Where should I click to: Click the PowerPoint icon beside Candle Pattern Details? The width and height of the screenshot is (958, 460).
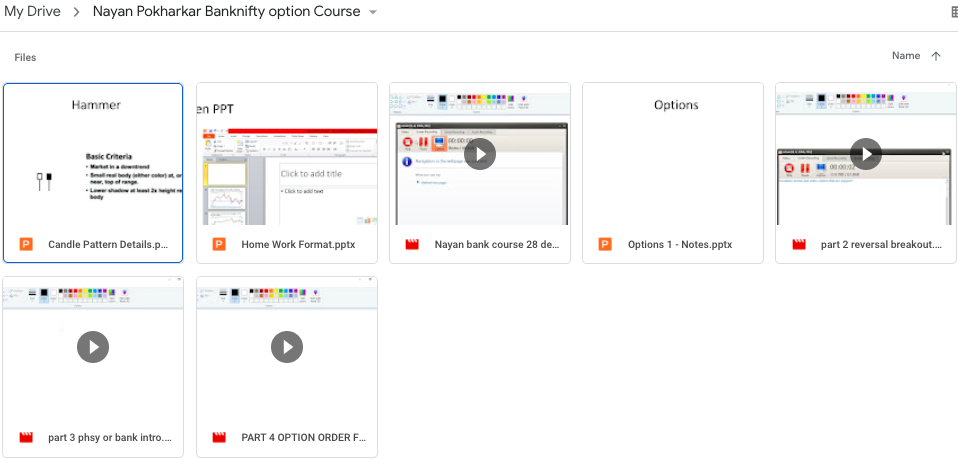[27, 244]
